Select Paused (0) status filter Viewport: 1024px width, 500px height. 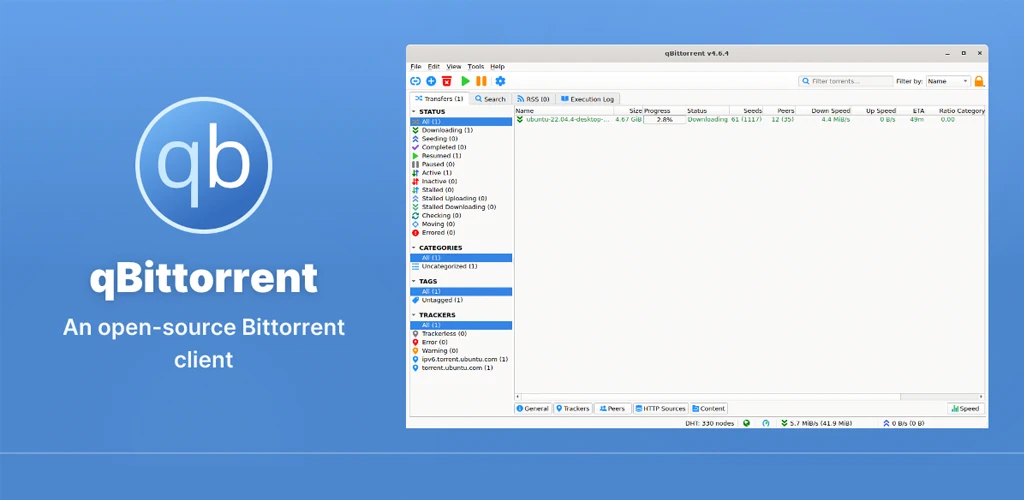coord(461,164)
